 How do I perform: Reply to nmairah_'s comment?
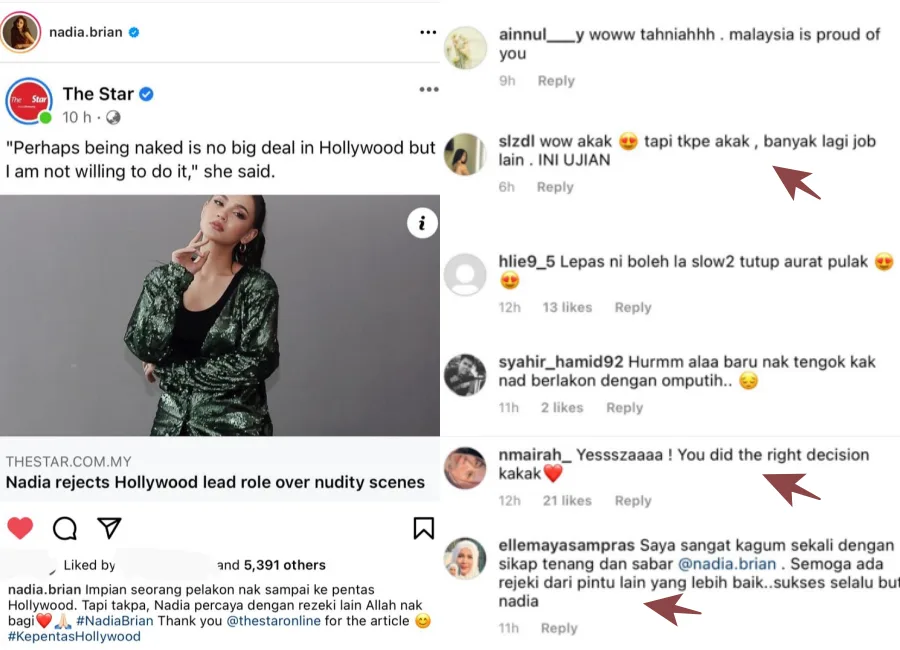[633, 501]
